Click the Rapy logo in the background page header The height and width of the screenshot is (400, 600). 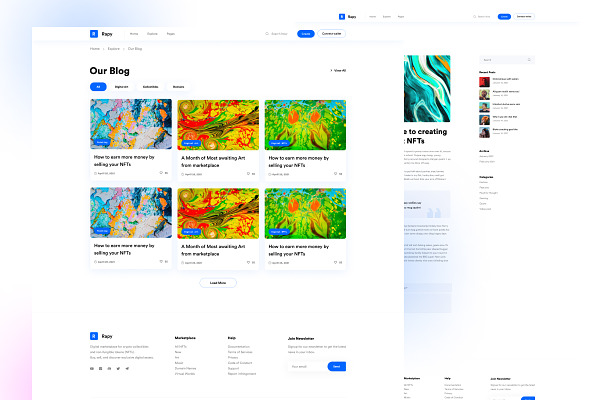tap(347, 16)
